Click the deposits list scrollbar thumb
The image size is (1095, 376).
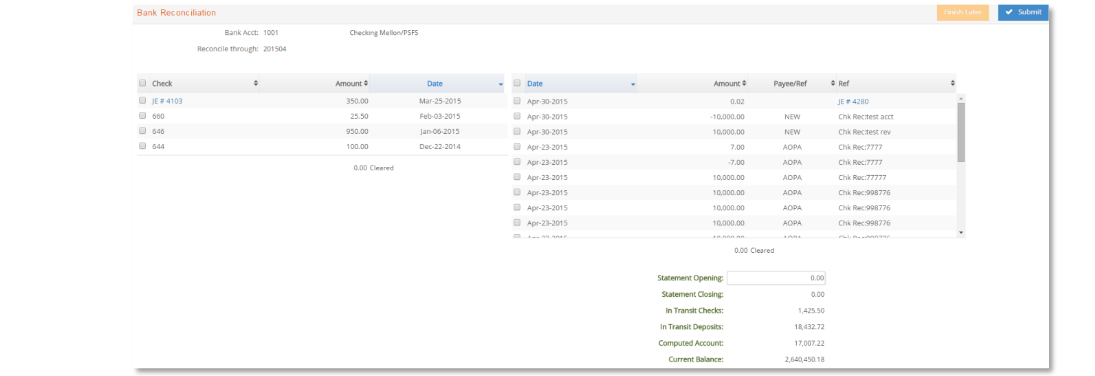pos(961,132)
